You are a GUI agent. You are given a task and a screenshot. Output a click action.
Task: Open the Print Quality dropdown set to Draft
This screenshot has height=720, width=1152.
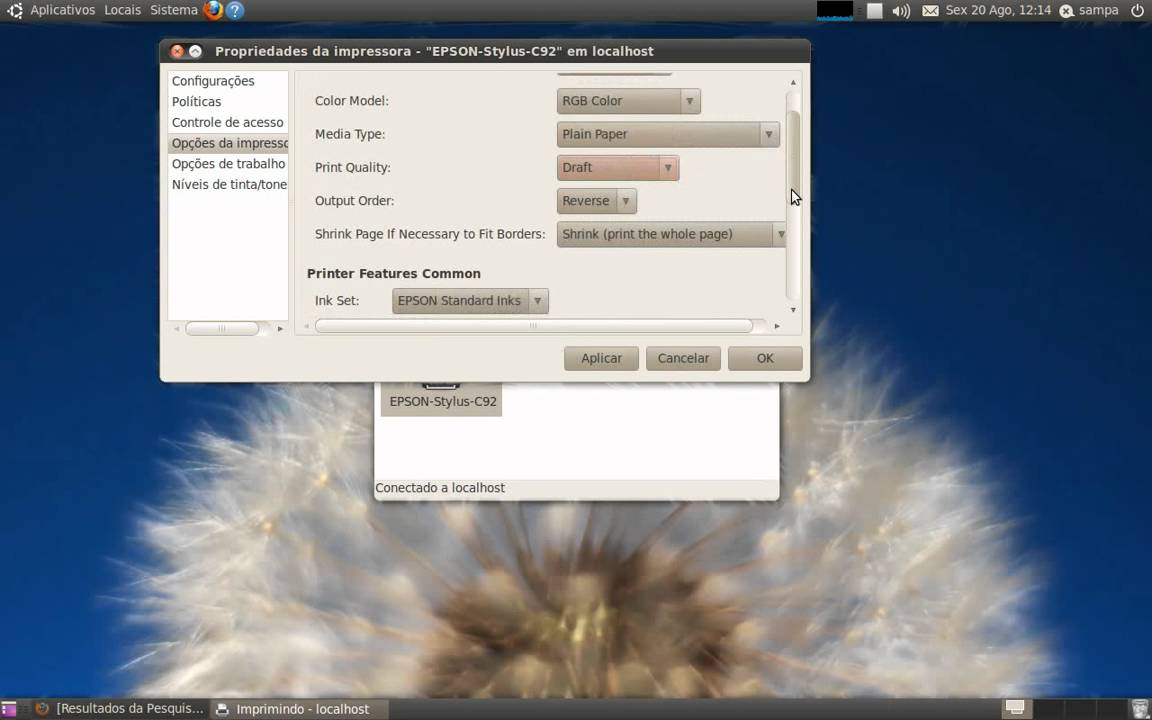pyautogui.click(x=617, y=168)
